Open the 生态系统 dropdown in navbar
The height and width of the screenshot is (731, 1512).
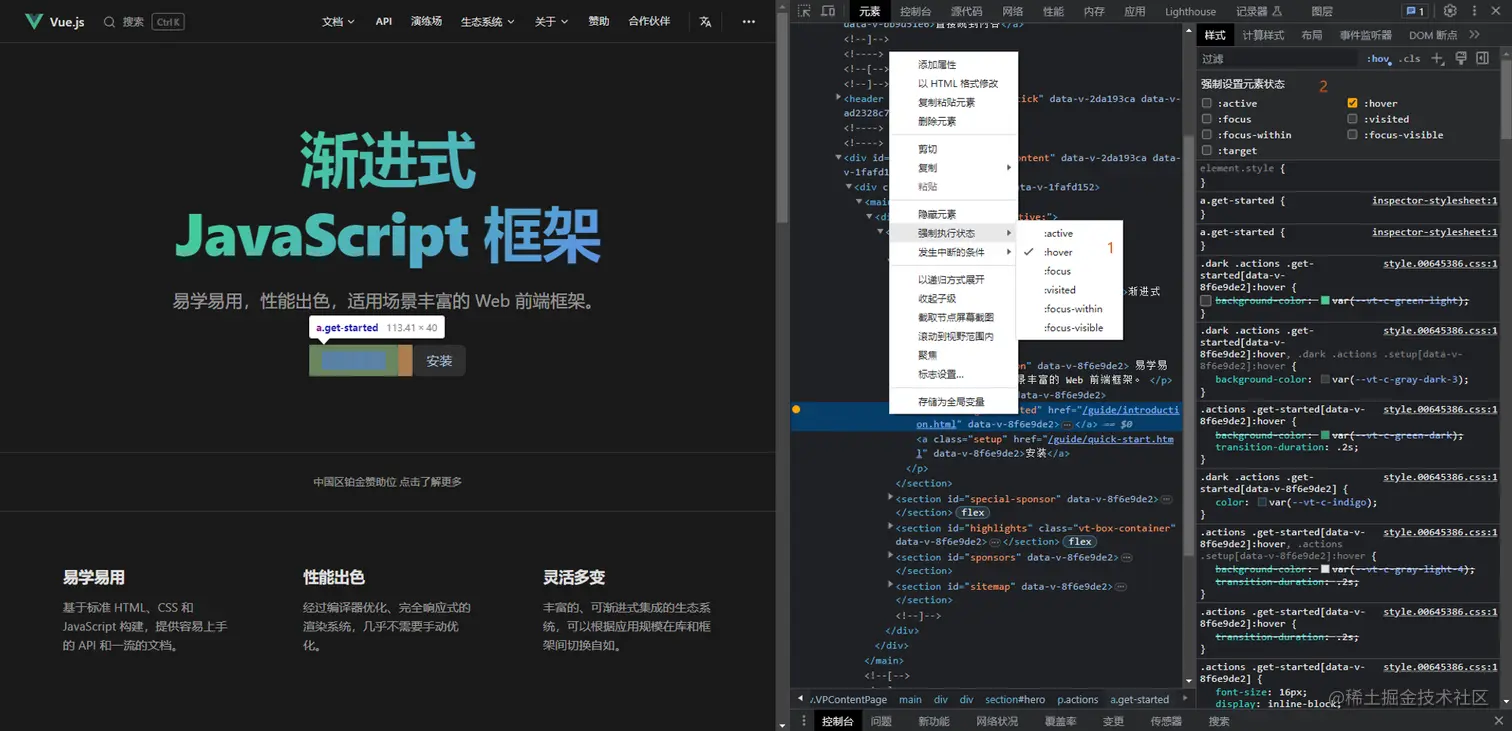(x=487, y=21)
